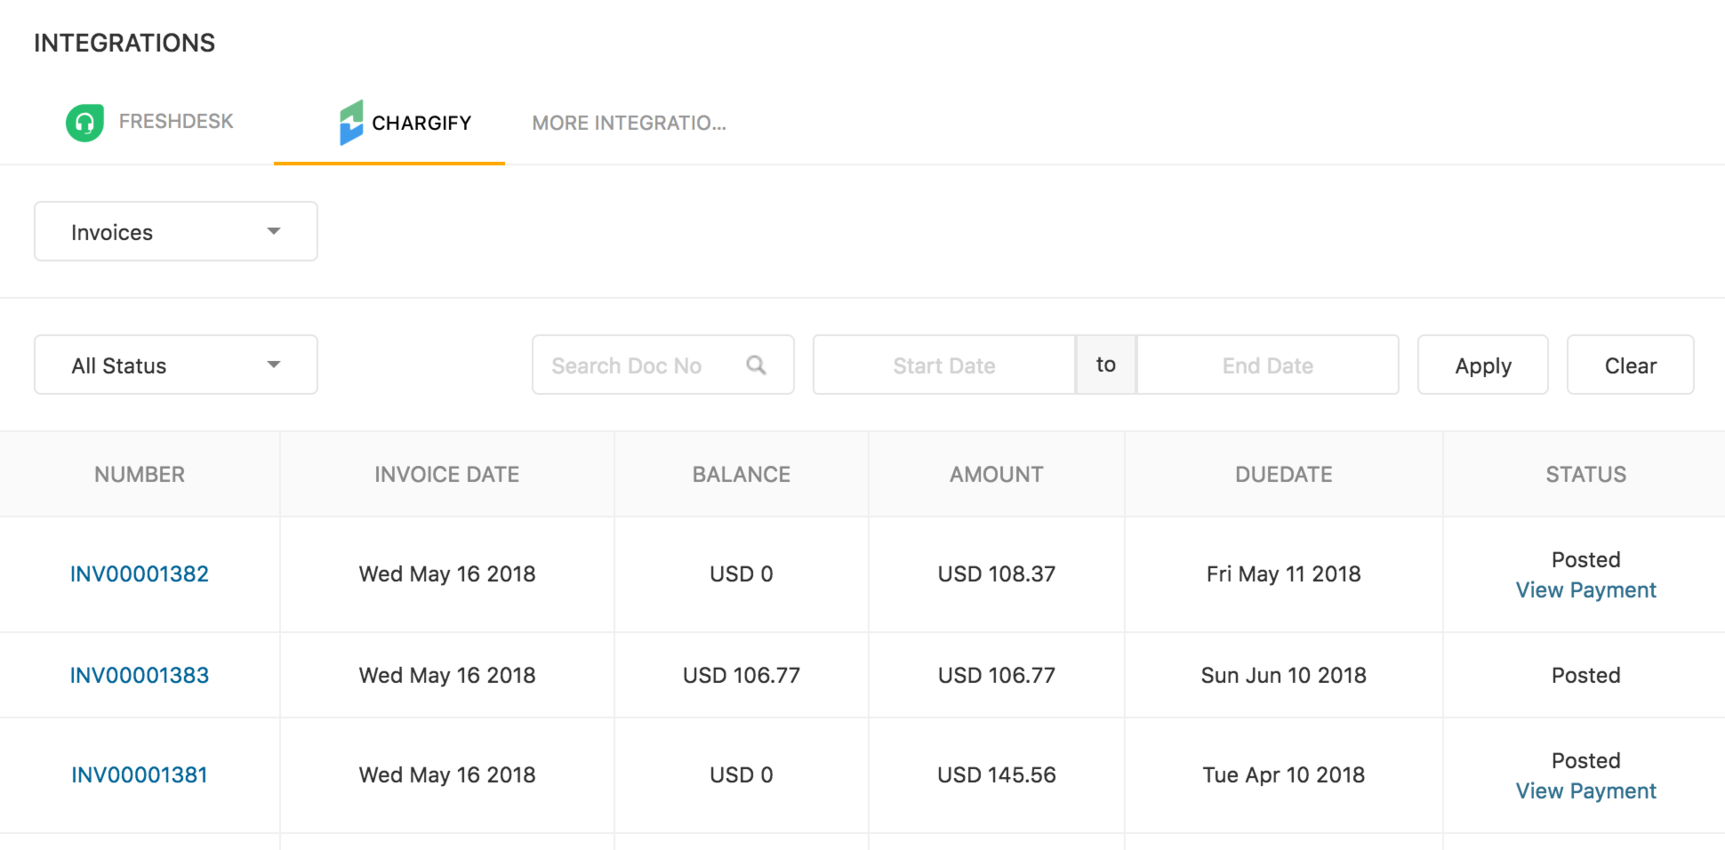View Payment for invoice INV00001381
Image resolution: width=1725 pixels, height=850 pixels.
(x=1585, y=791)
